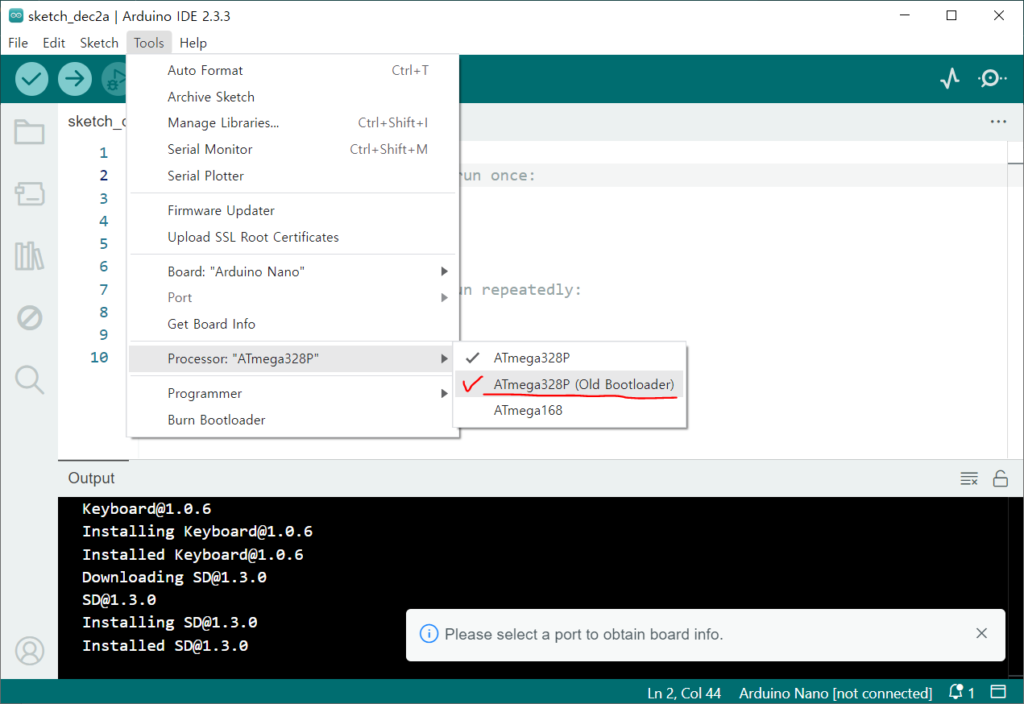Expand the Board "Arduino Nano" submenu

point(293,272)
